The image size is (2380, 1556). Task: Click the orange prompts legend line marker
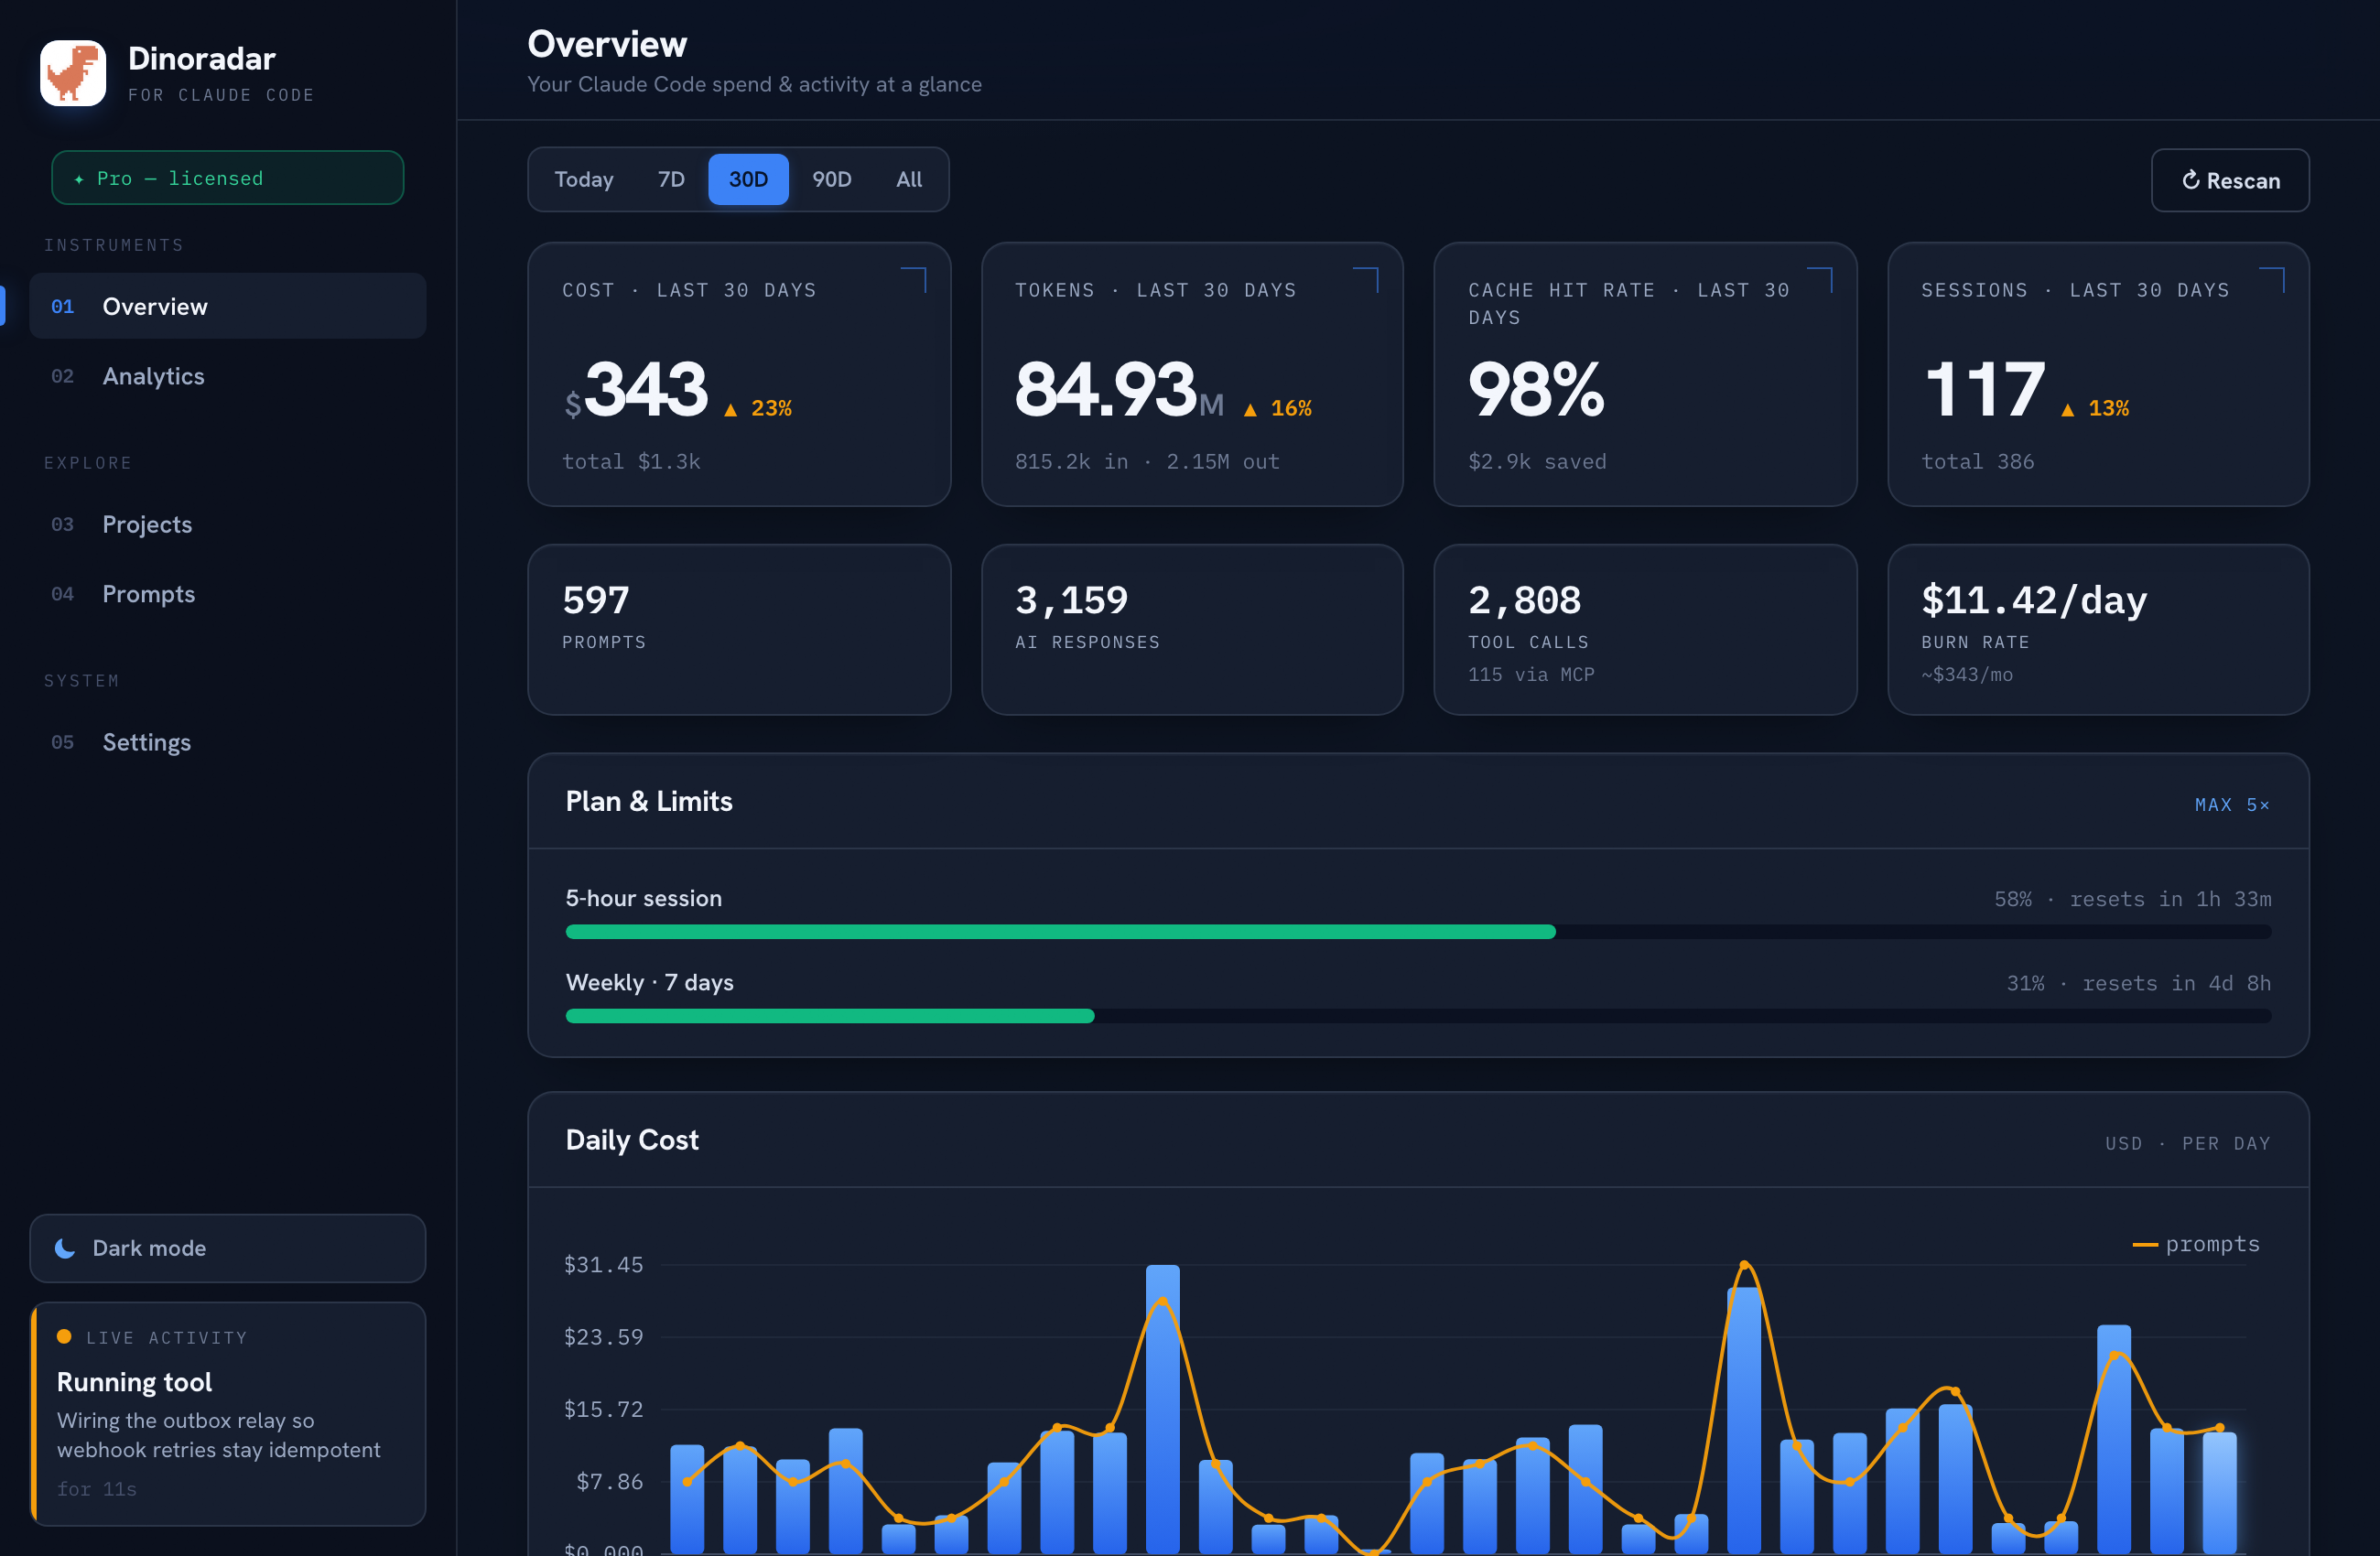click(x=2144, y=1244)
